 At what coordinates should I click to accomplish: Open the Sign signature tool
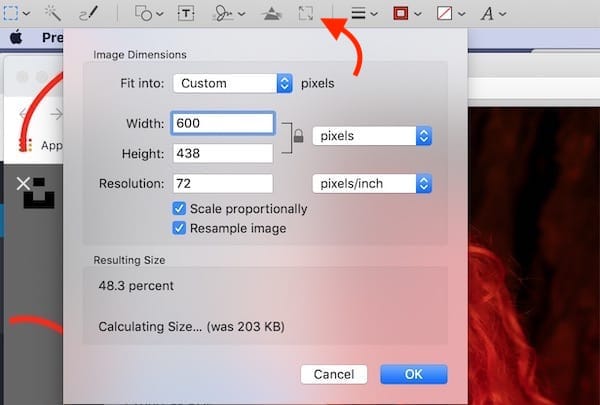(225, 13)
